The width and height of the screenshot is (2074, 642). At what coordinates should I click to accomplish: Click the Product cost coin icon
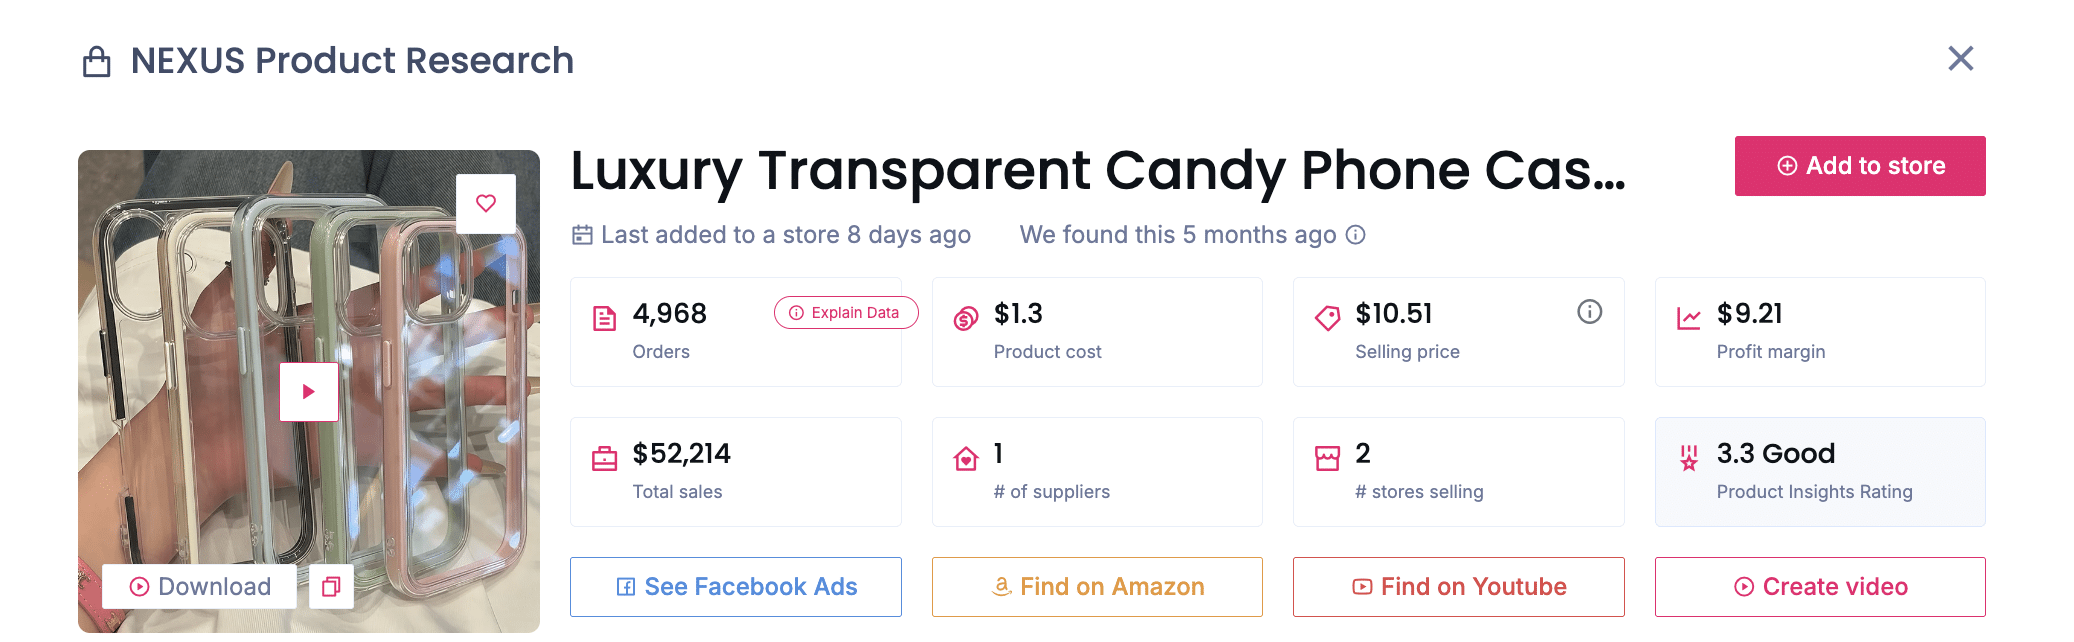point(966,319)
